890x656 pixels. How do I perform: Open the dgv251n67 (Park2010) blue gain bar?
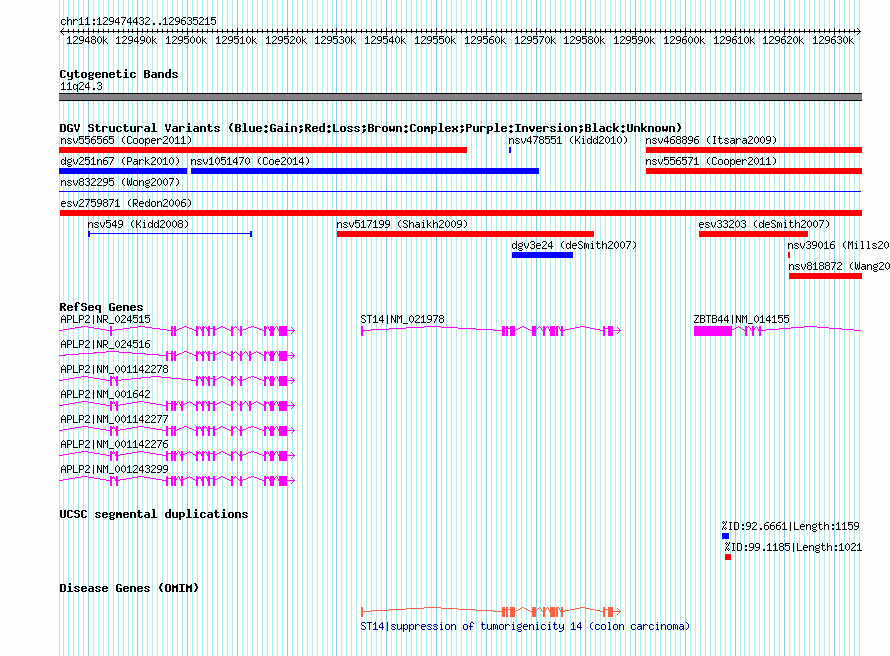point(123,171)
